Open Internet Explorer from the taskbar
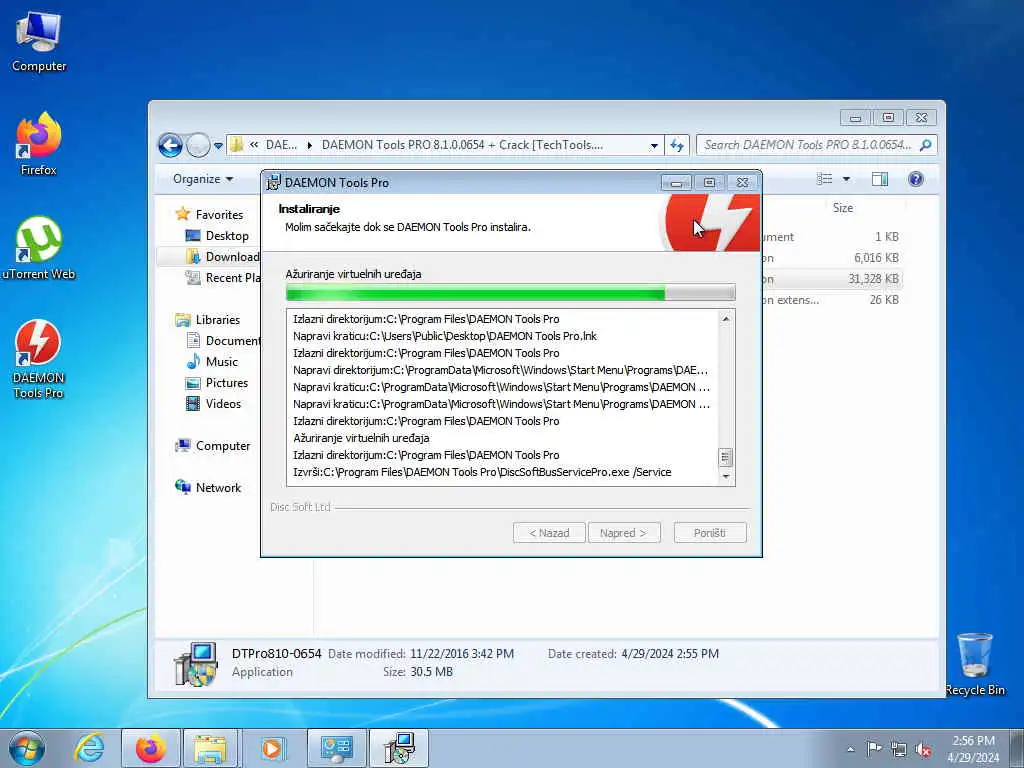The width and height of the screenshot is (1024, 768). [x=89, y=748]
